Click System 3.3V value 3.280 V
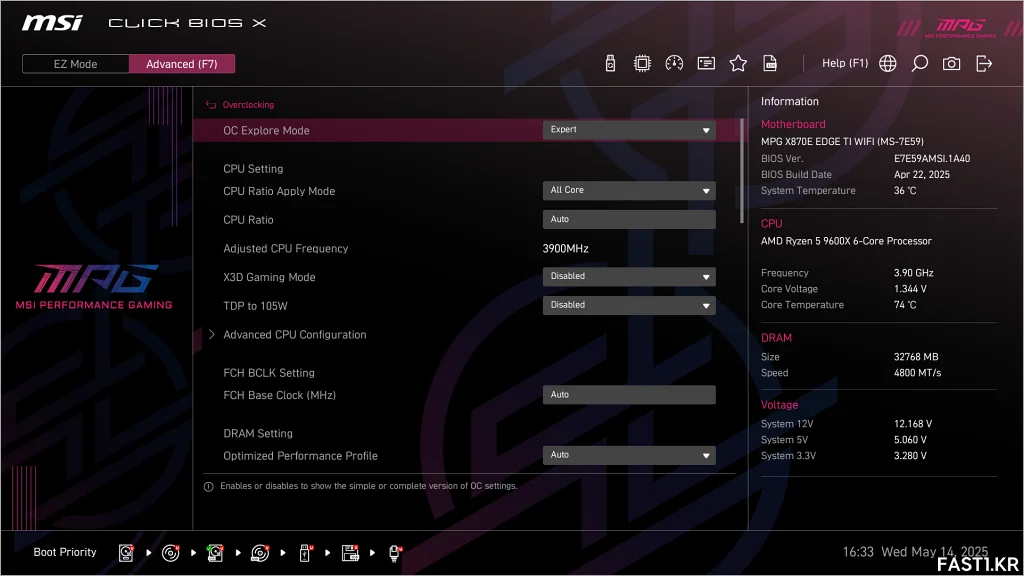 (x=910, y=456)
